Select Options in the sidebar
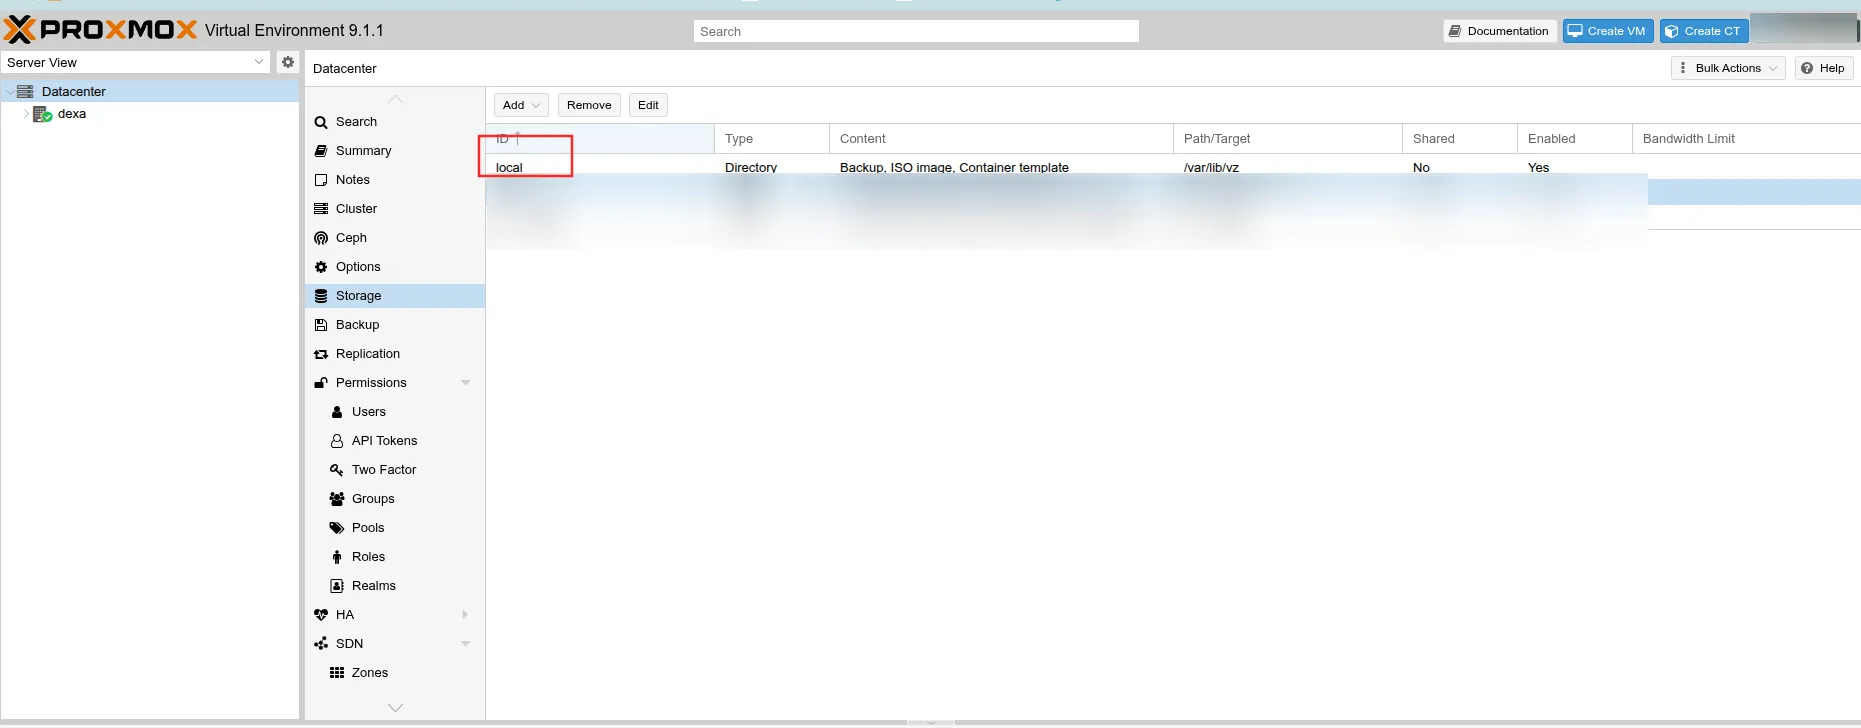The height and width of the screenshot is (728, 1861). click(x=358, y=267)
